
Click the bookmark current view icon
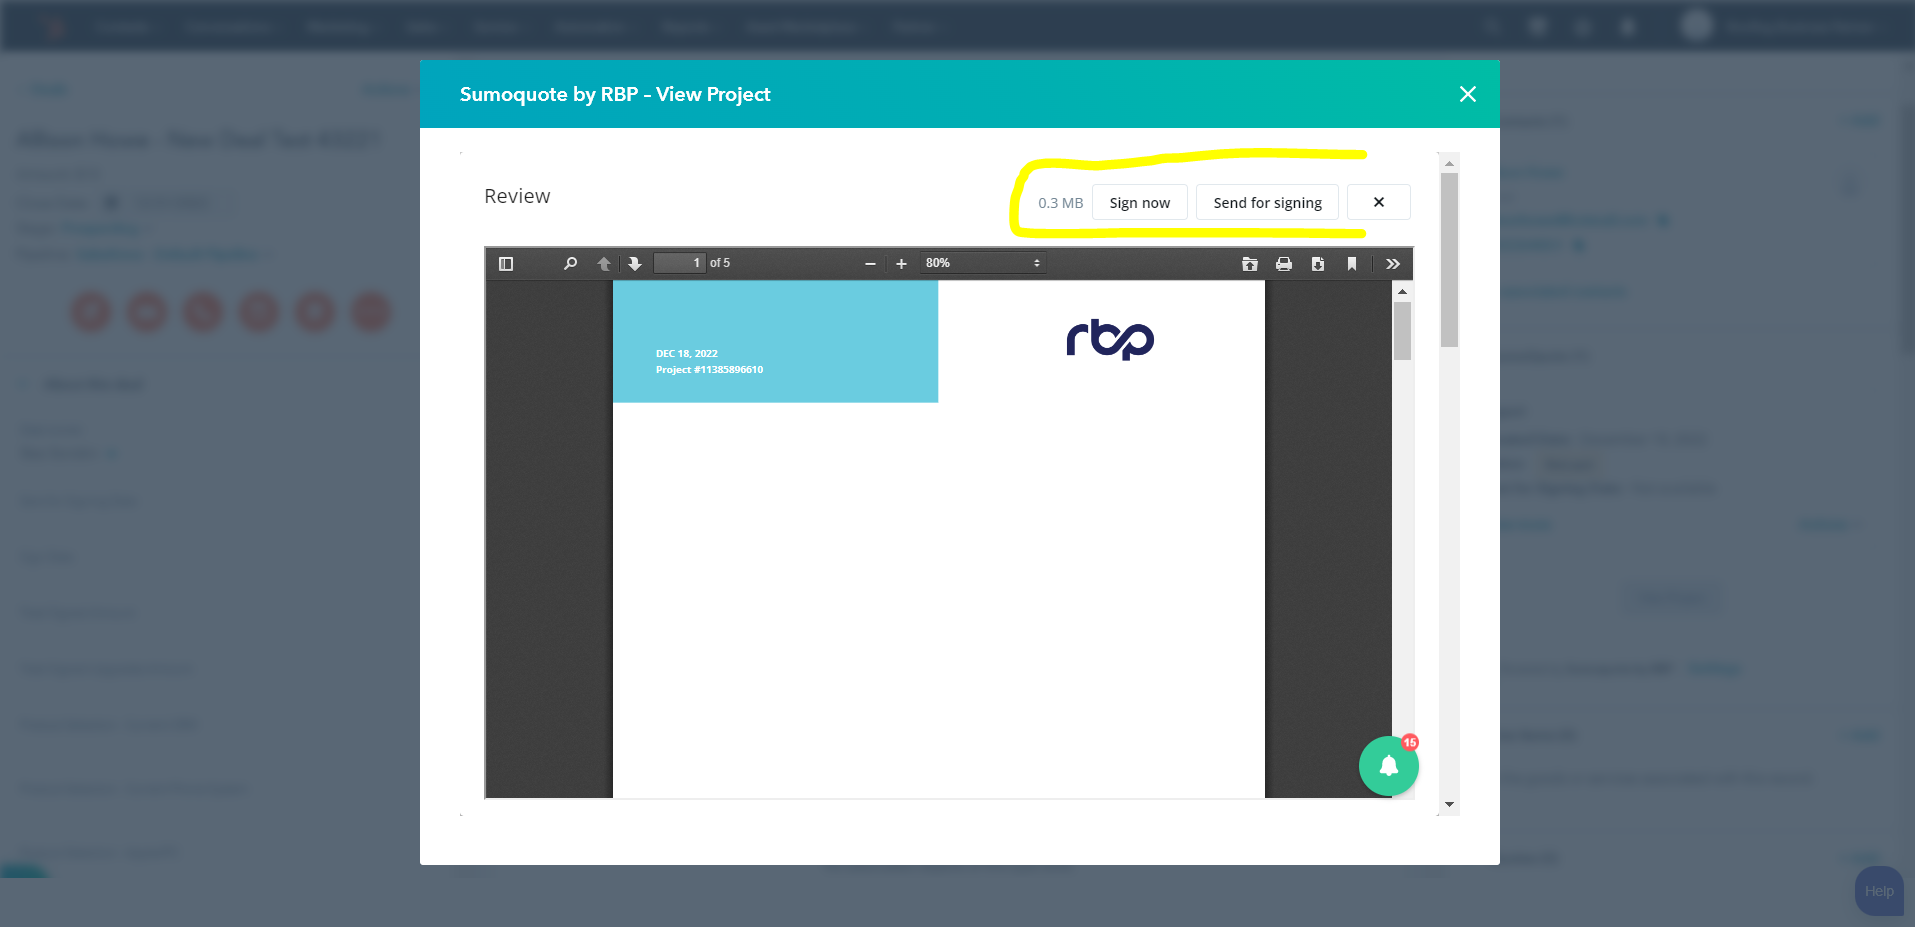1352,264
